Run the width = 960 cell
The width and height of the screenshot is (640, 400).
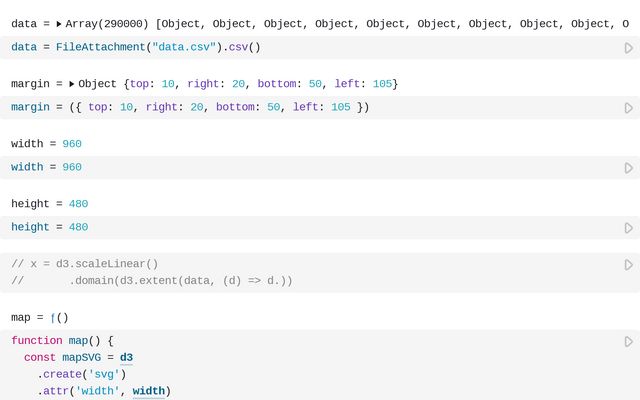click(x=628, y=168)
